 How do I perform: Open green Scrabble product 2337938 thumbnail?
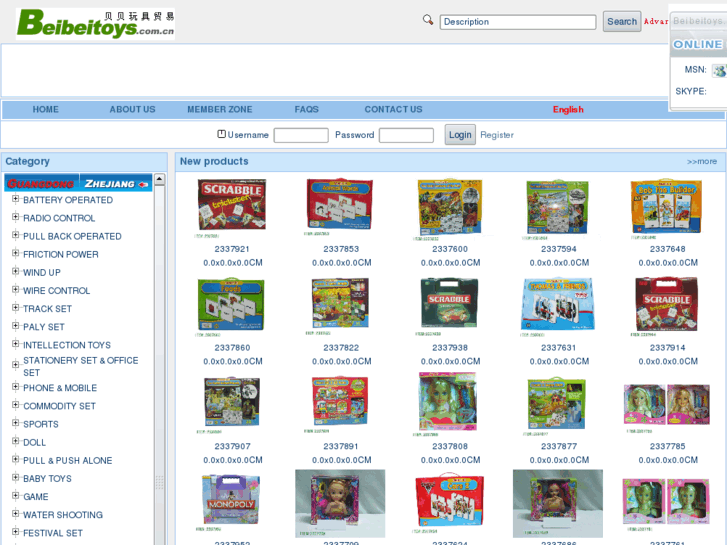[449, 303]
